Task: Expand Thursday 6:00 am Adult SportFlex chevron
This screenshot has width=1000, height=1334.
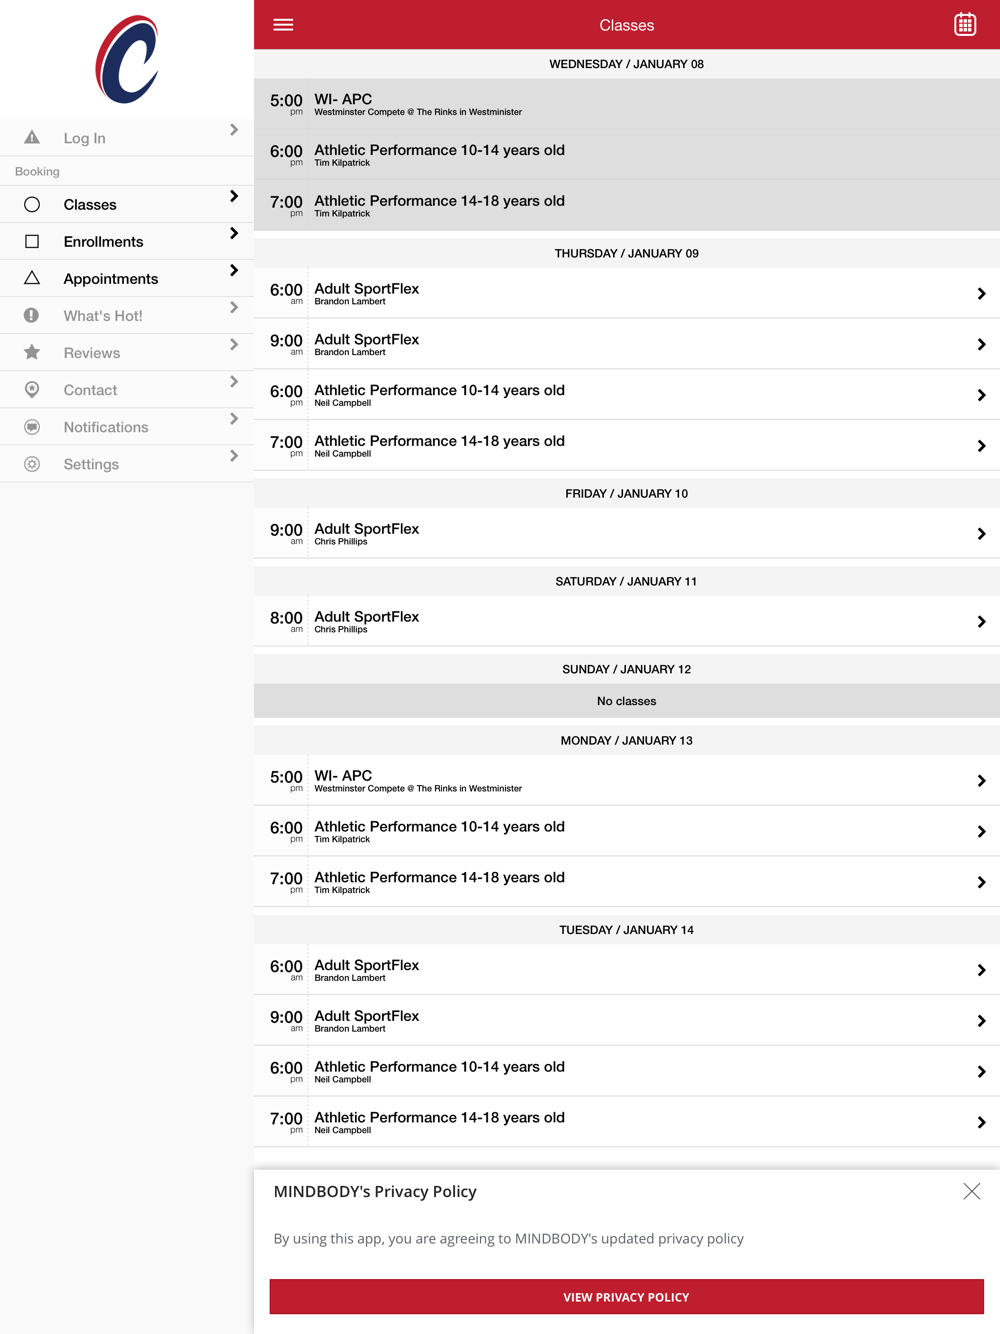Action: click(981, 294)
